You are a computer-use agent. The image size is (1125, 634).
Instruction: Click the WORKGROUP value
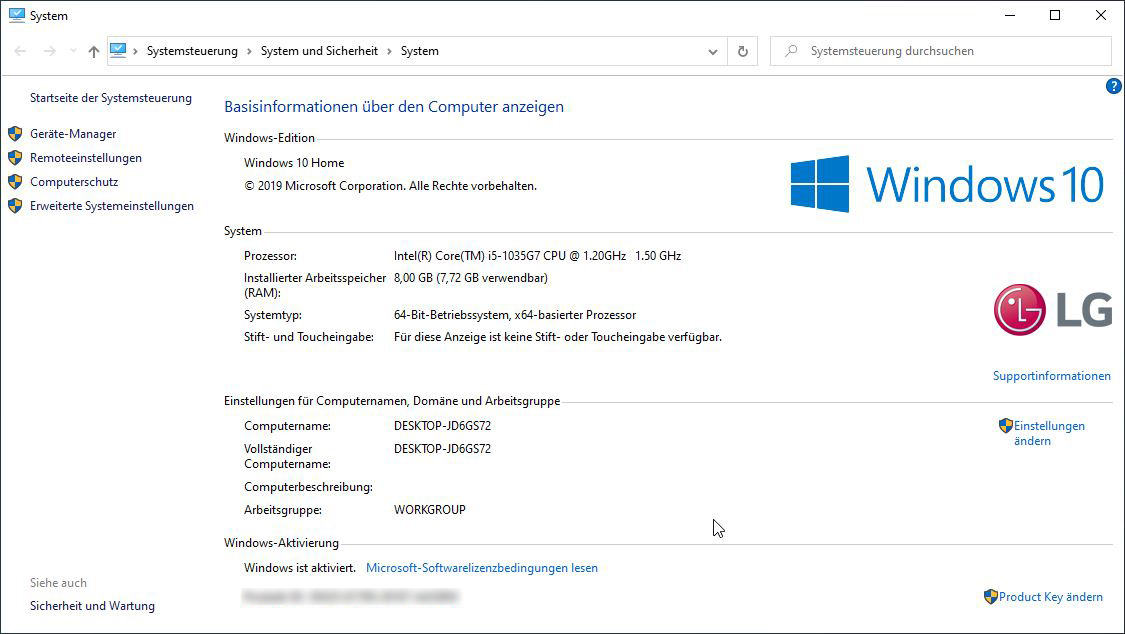click(x=430, y=510)
